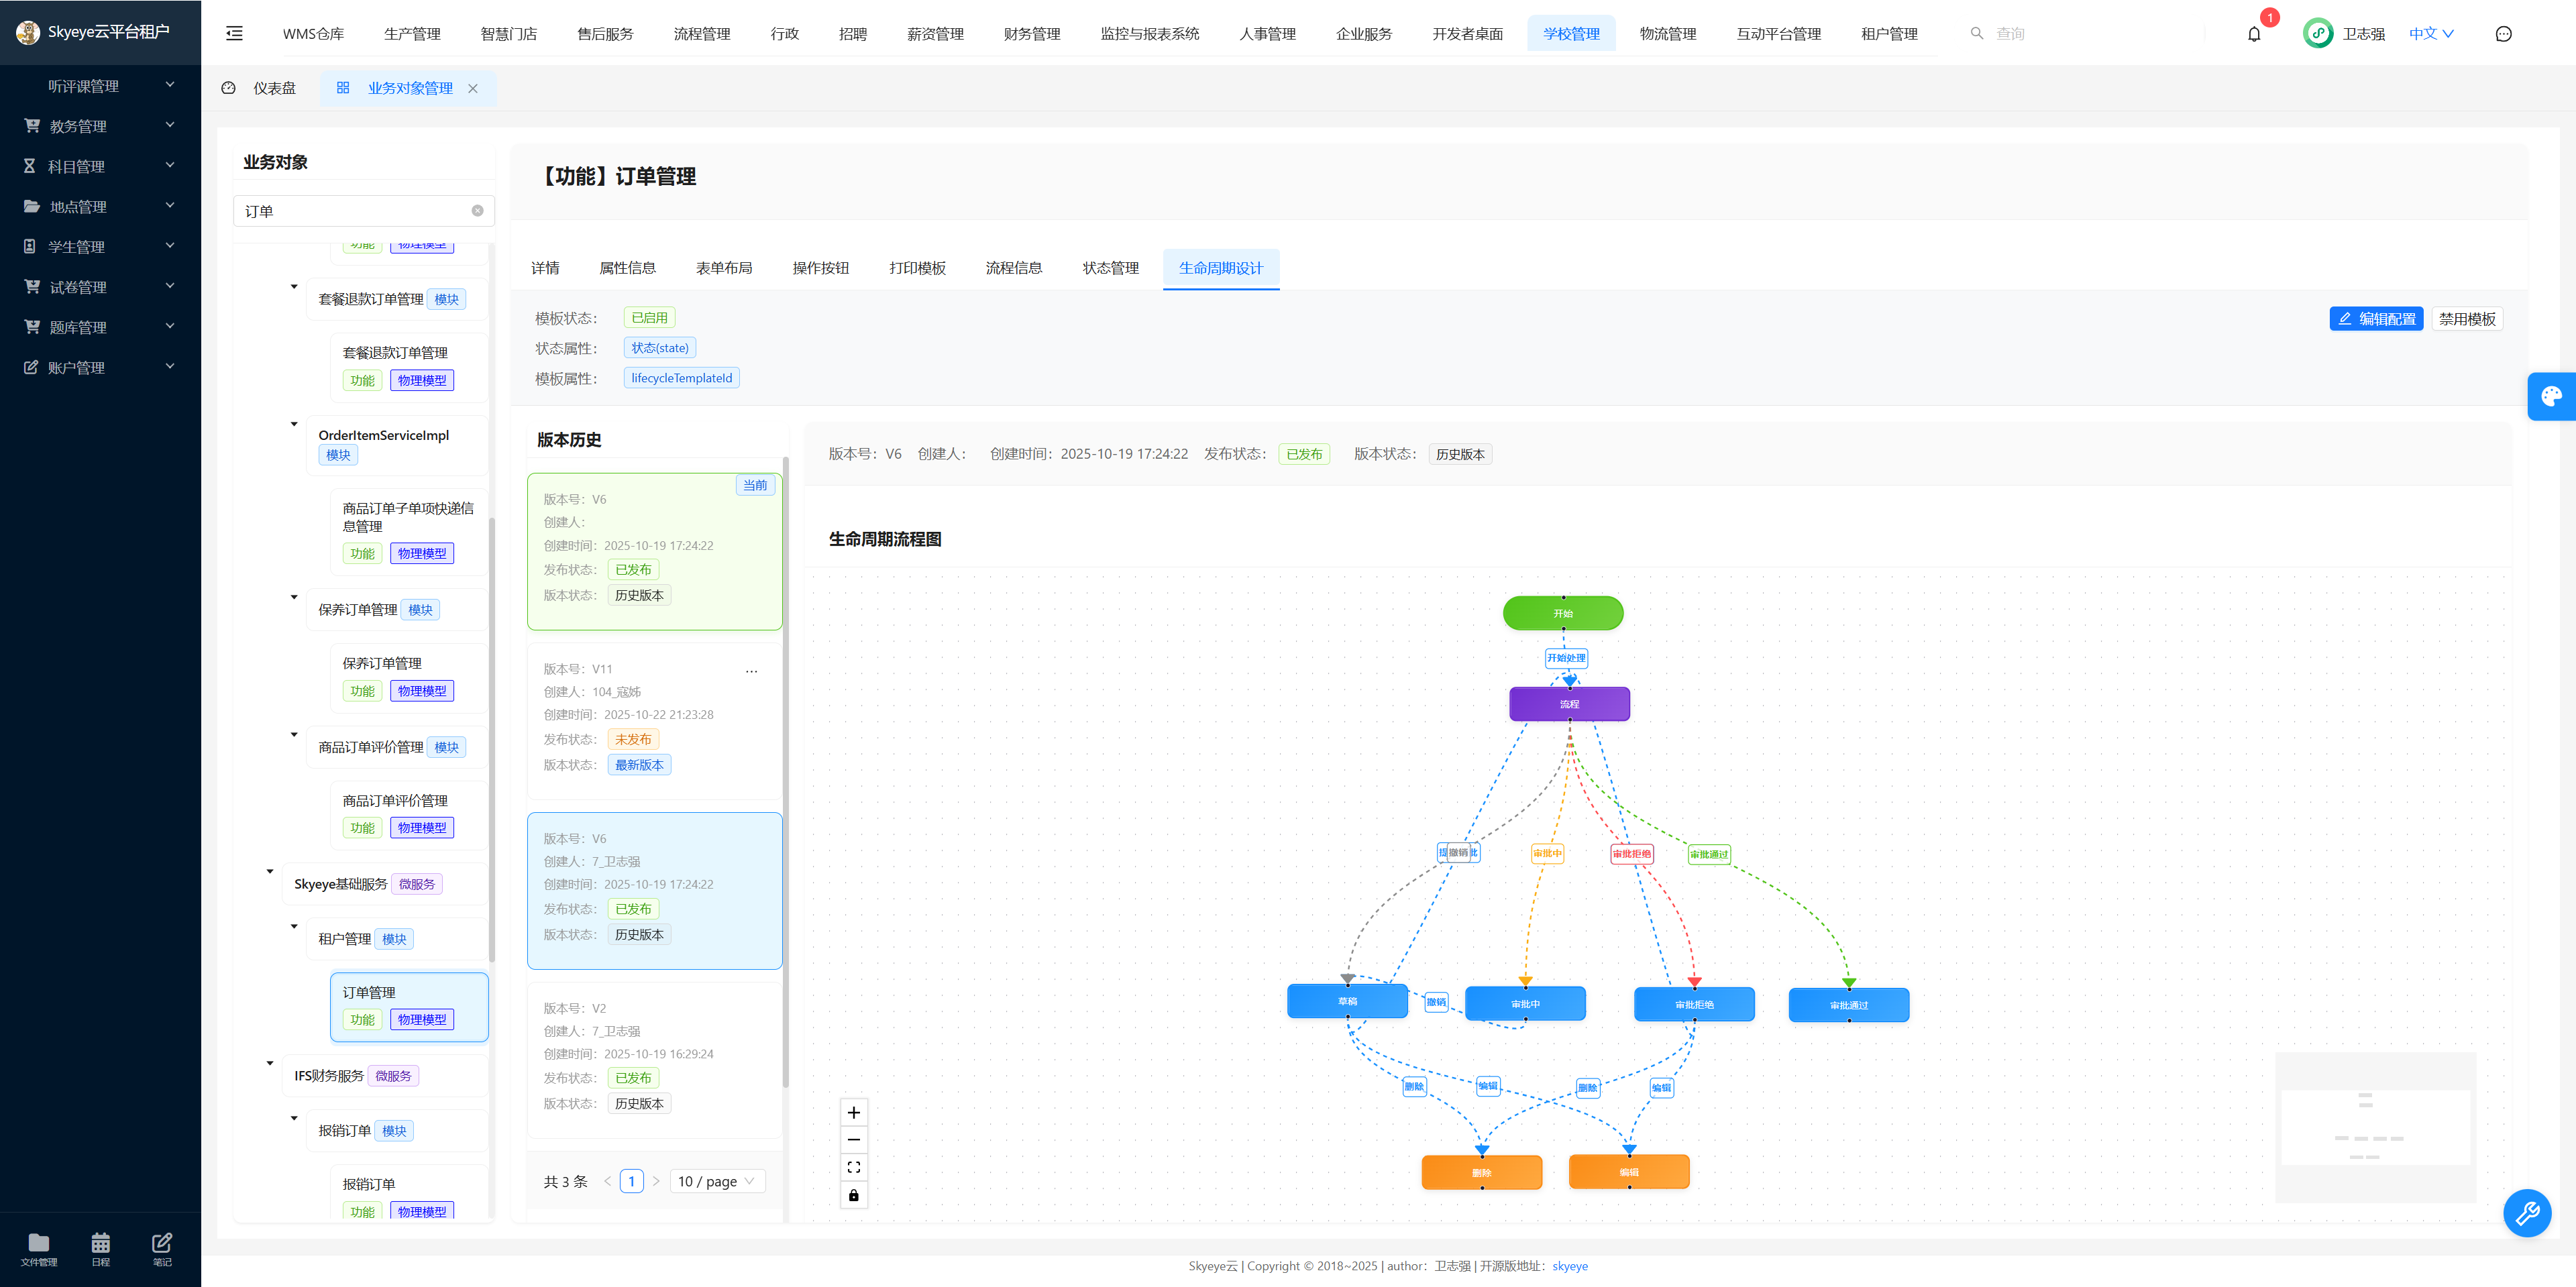Open the floating wrench settings button
The width and height of the screenshot is (2576, 1287).
coord(2528,1213)
